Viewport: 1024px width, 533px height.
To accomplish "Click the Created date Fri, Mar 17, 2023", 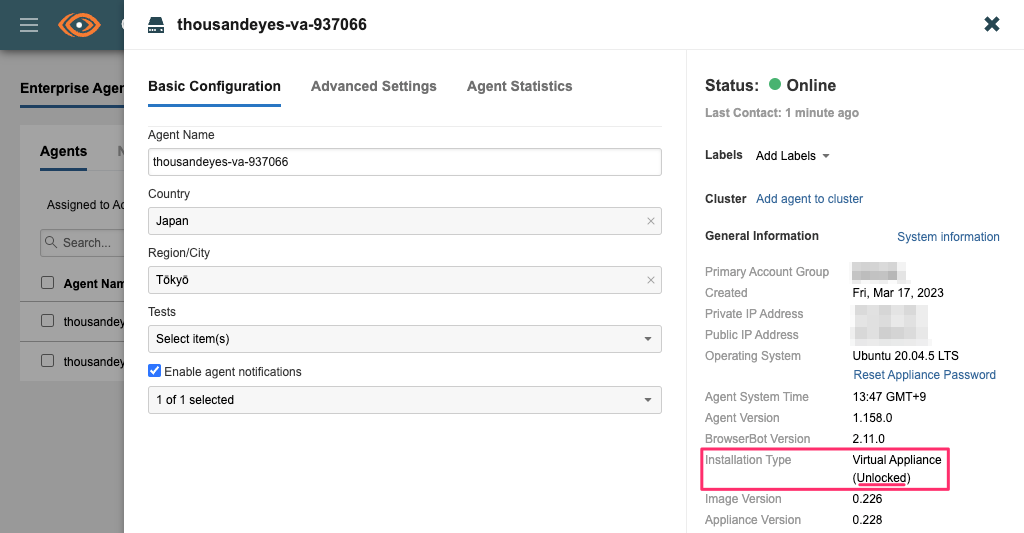I will [x=898, y=293].
